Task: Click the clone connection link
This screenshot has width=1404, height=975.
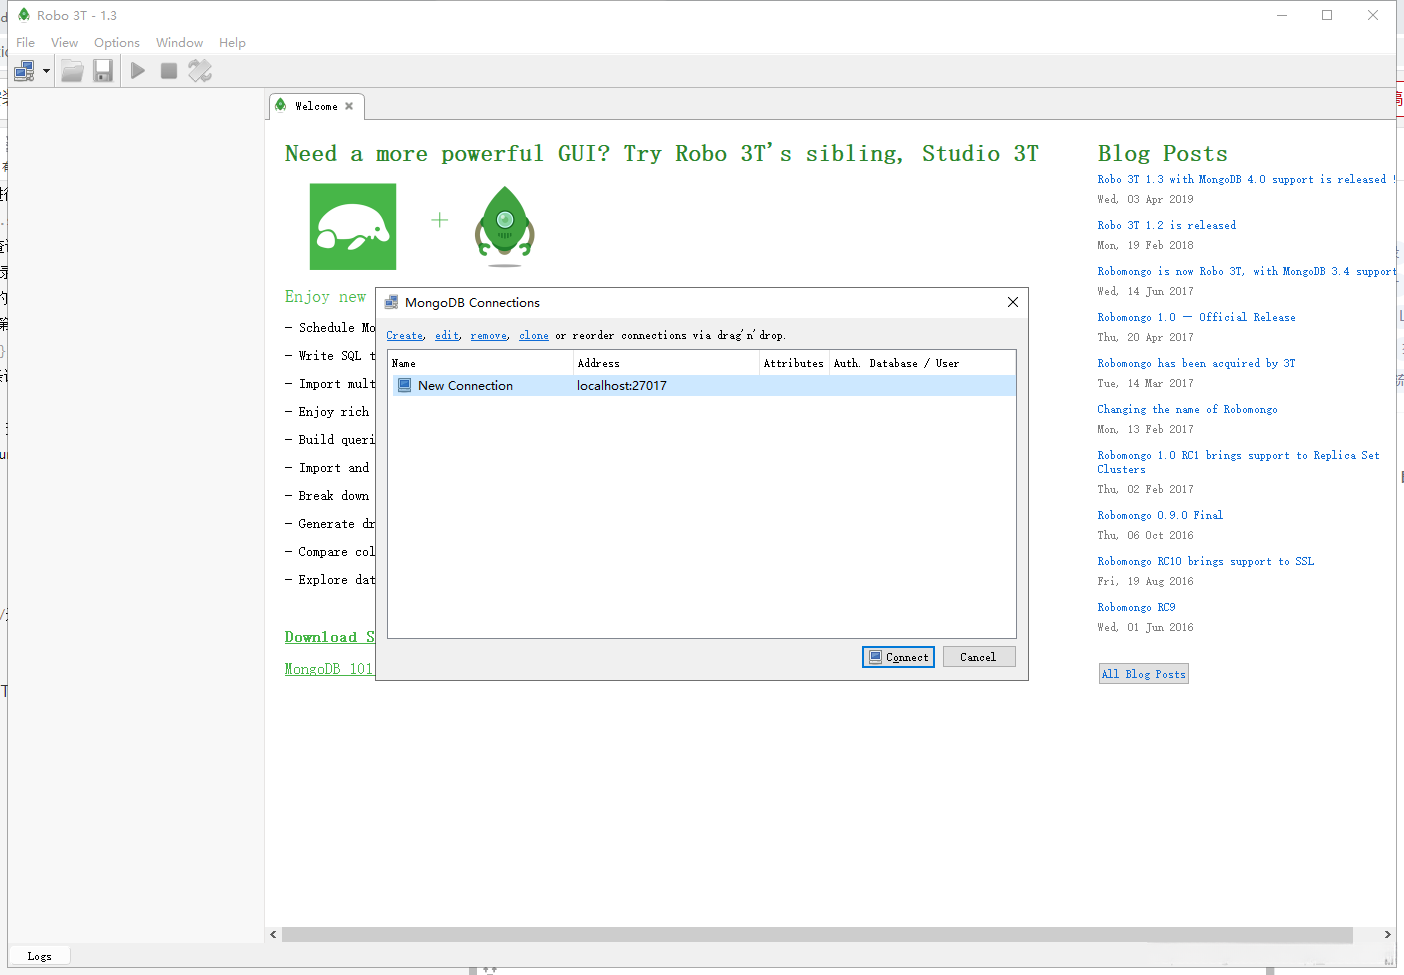Action: click(x=534, y=336)
